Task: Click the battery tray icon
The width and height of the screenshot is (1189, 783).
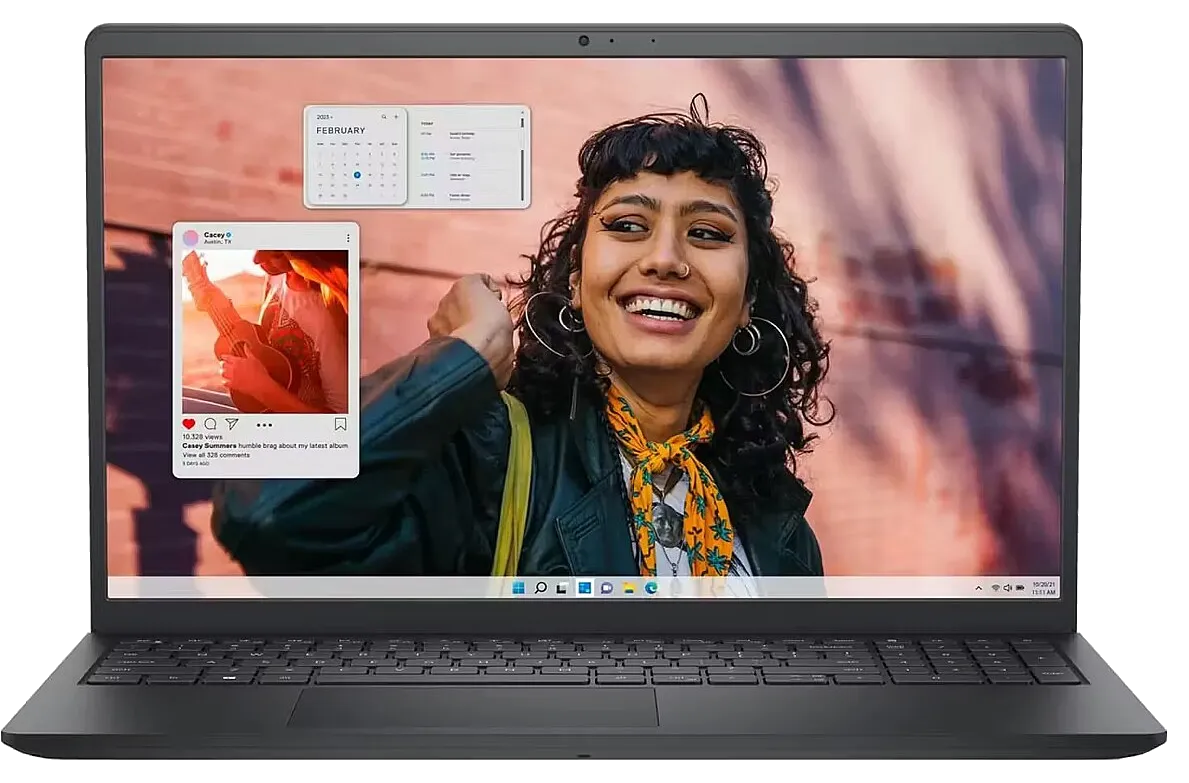Action: pyautogui.click(x=1021, y=587)
